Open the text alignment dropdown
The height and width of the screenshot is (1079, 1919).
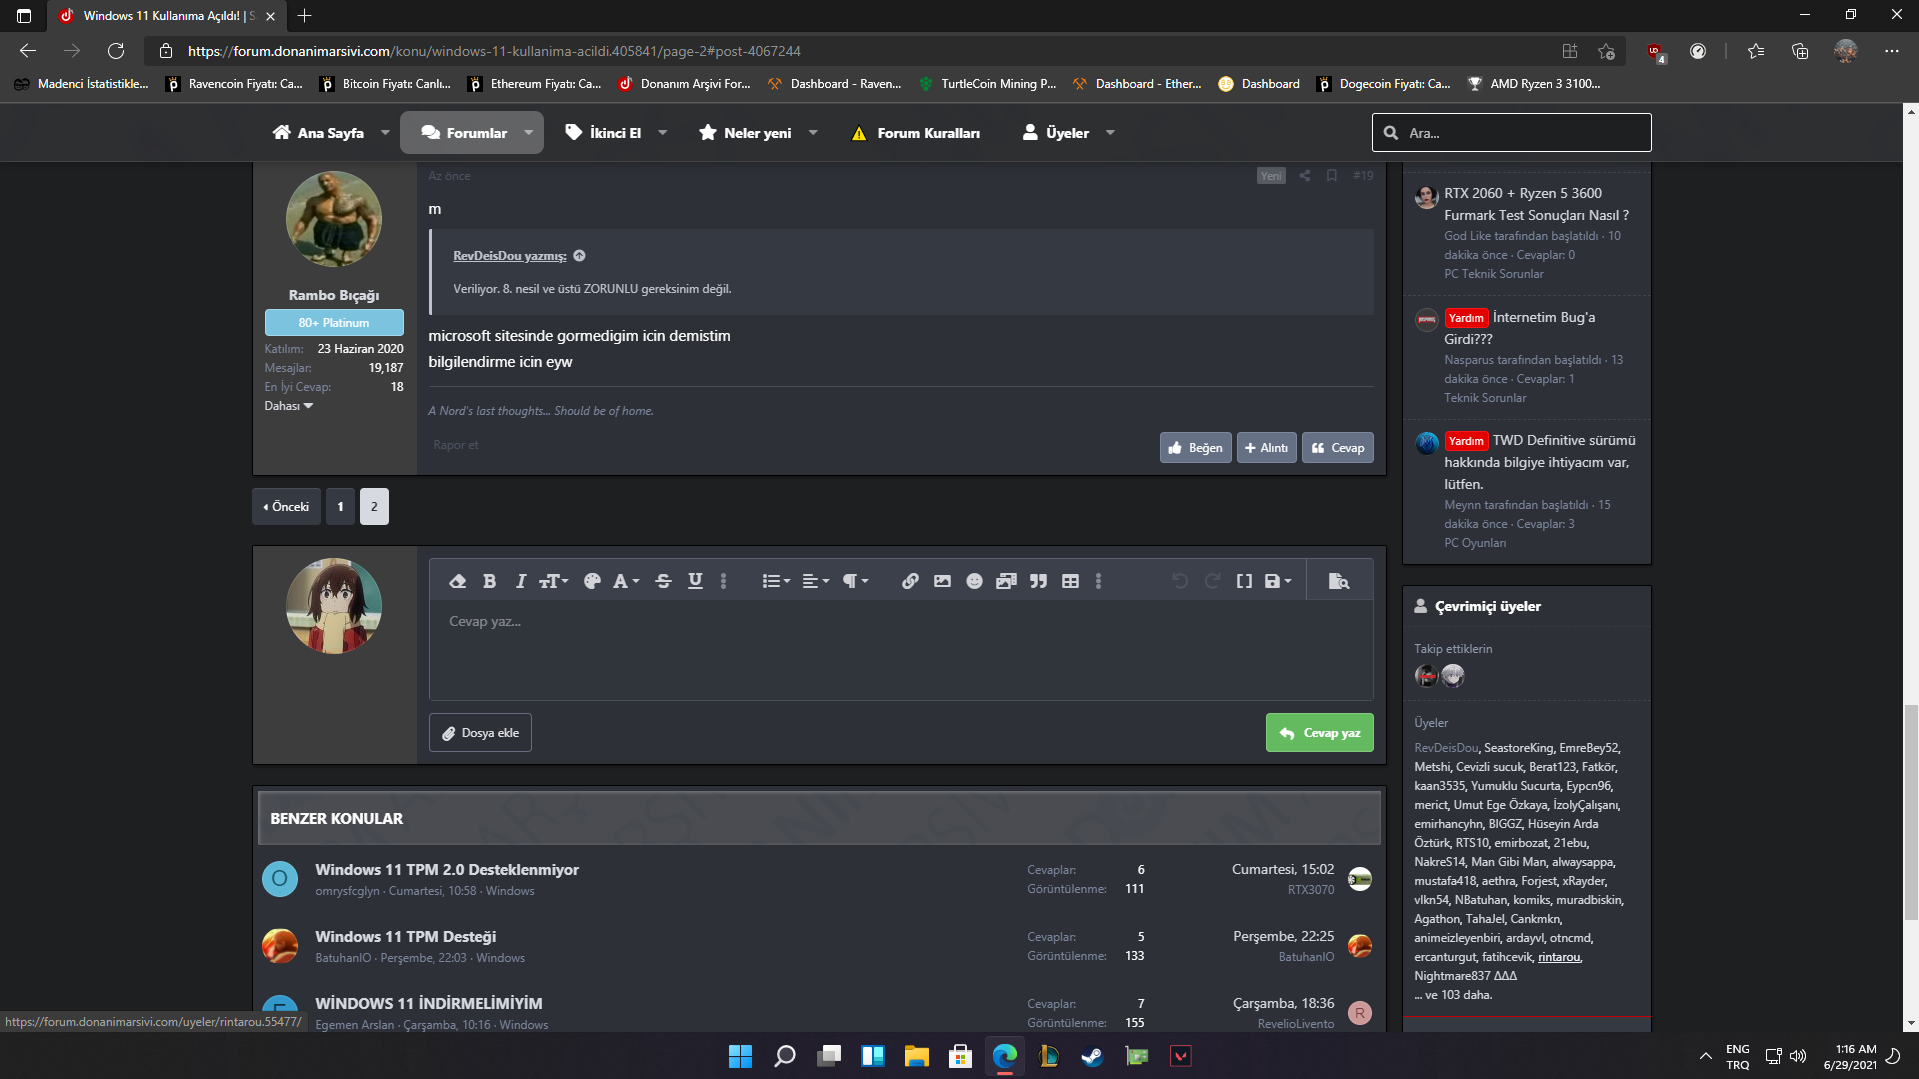coord(815,581)
